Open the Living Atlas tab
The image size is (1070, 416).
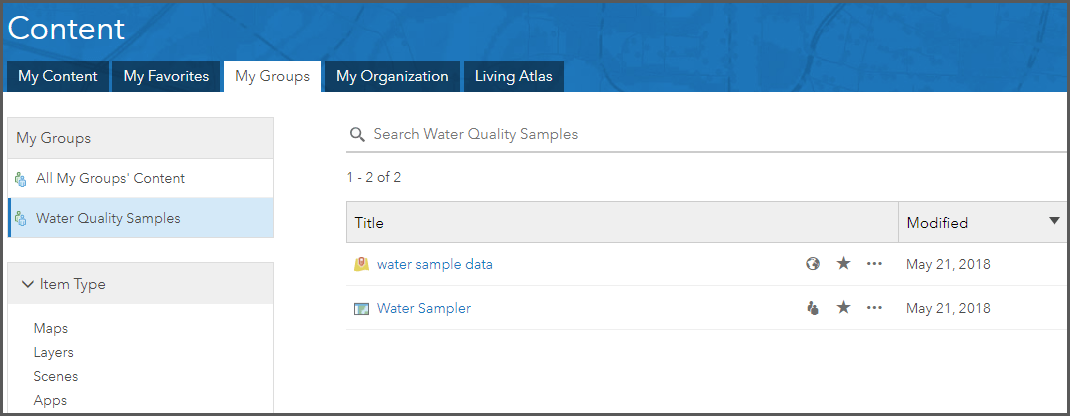point(513,76)
